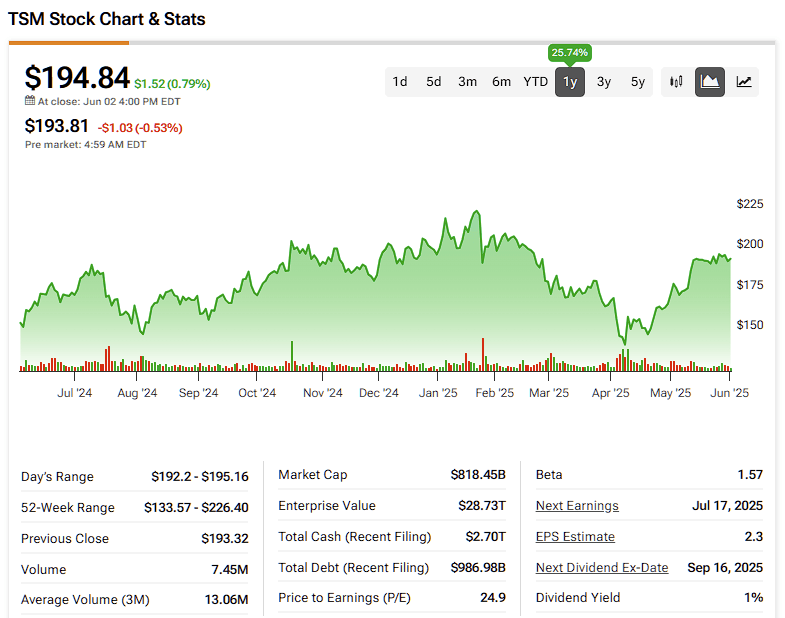Click the Oct '24 axis label
The width and height of the screenshot is (785, 618).
point(257,393)
